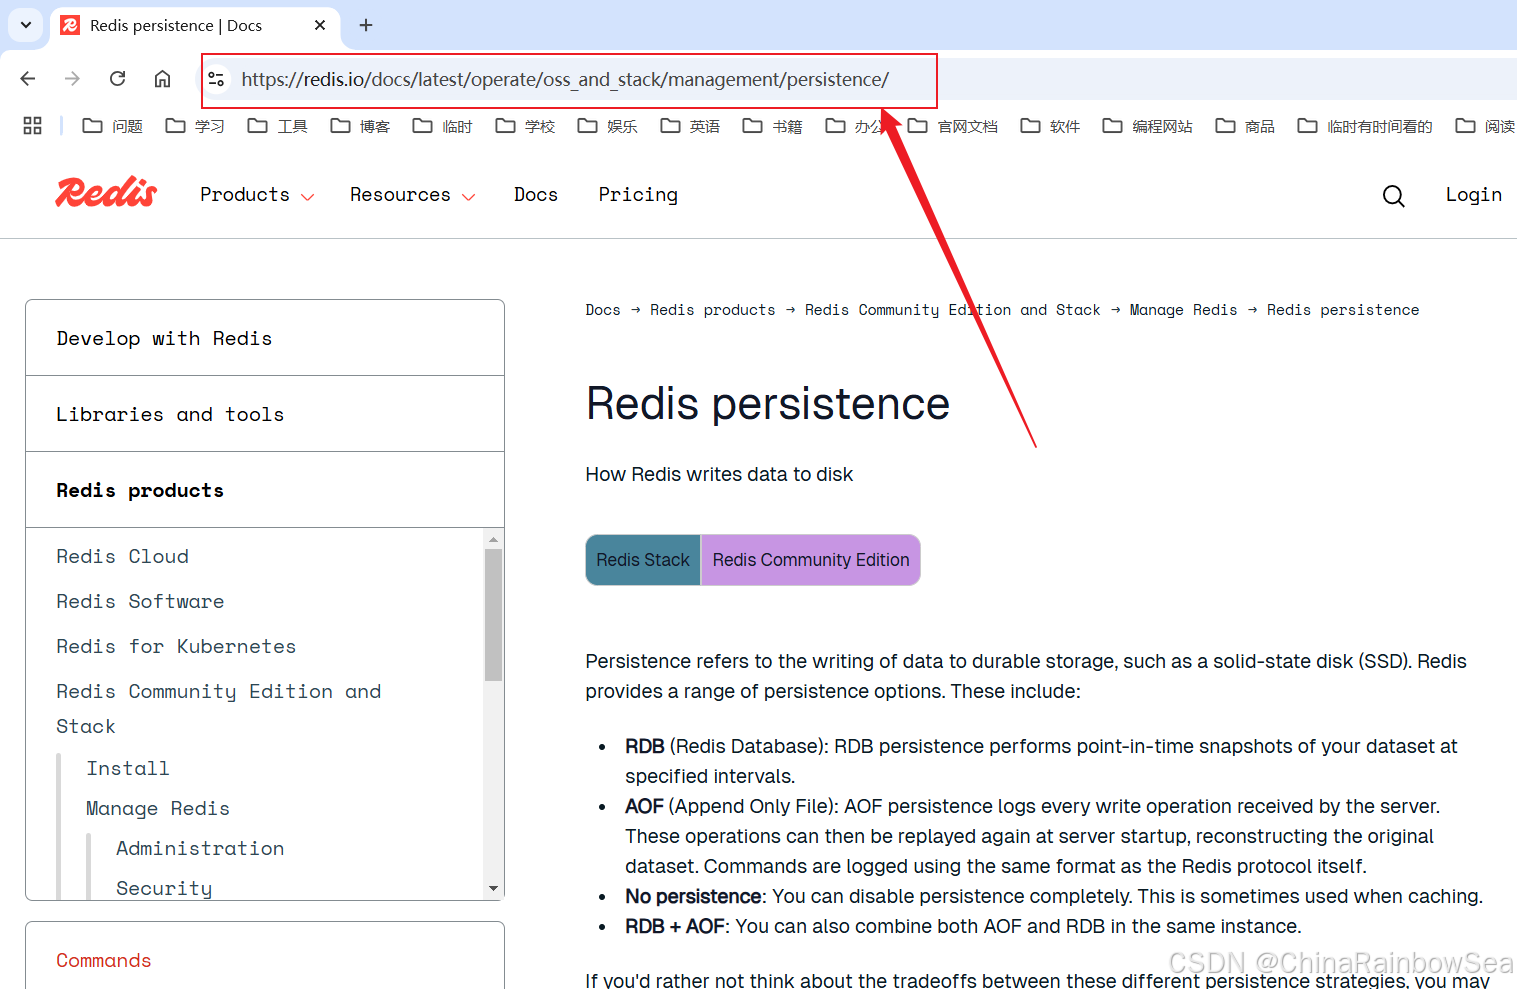Viewport: 1517px width, 989px height.
Task: Click the sidebar scrollbar down arrow
Action: point(493,888)
